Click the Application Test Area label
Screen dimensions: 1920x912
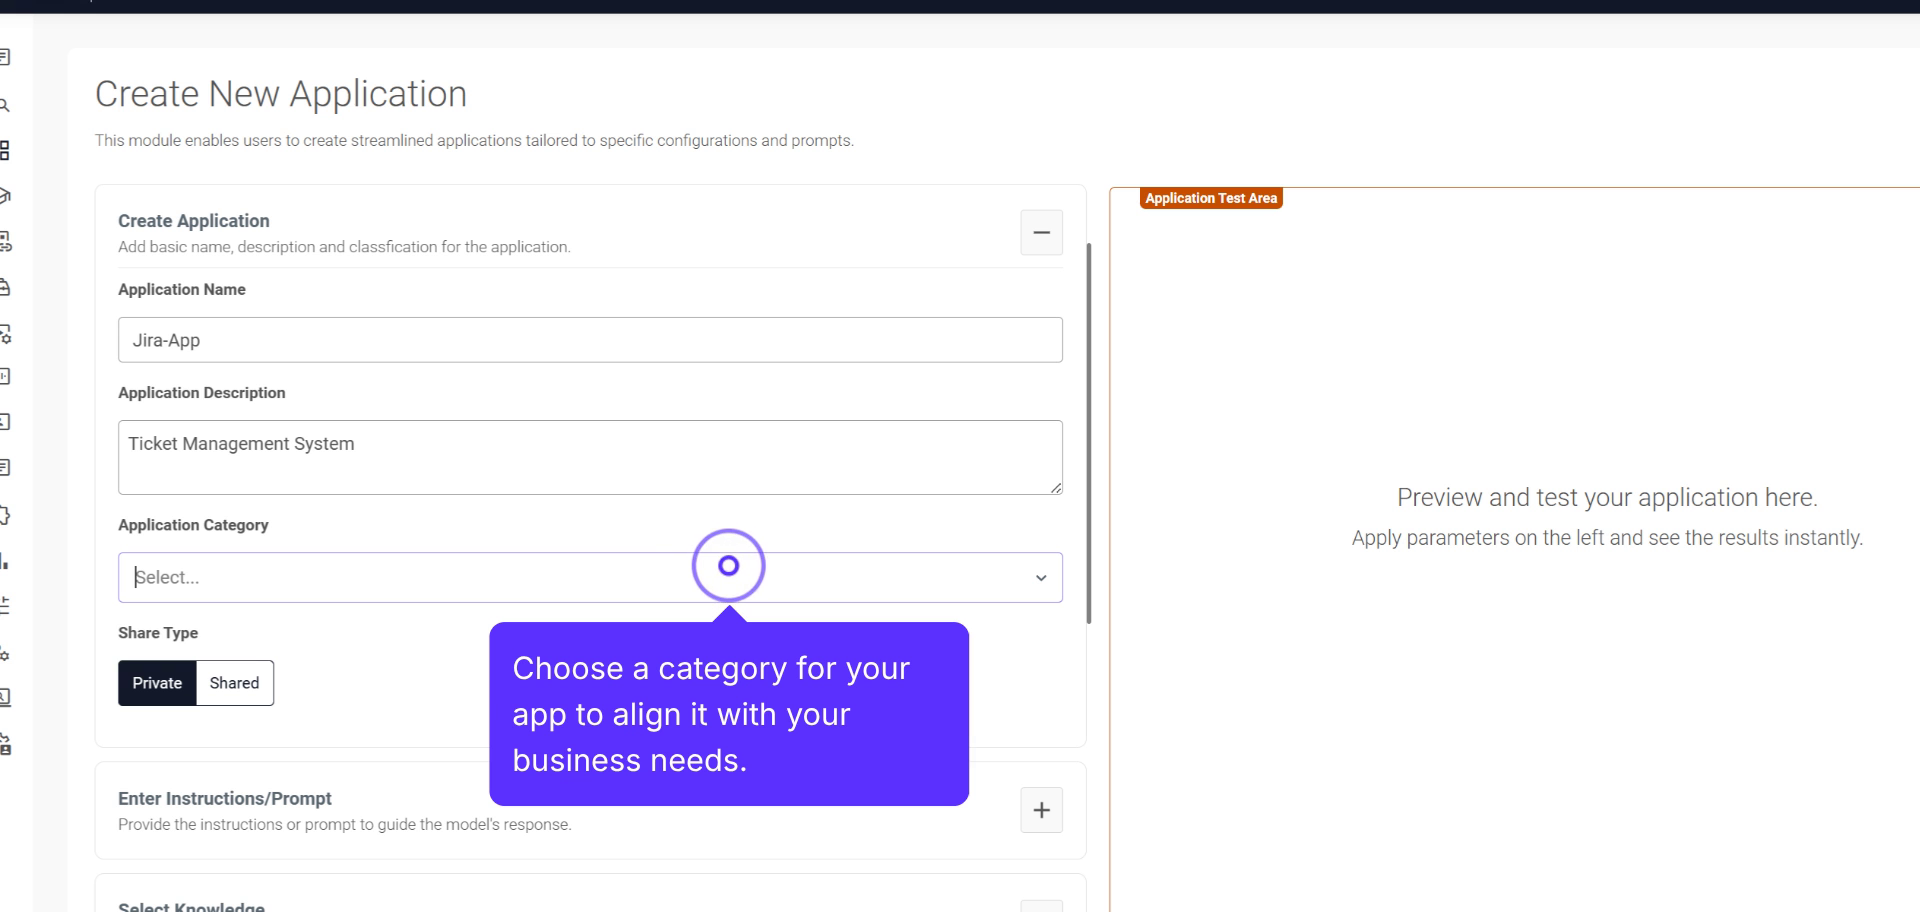[x=1210, y=198]
